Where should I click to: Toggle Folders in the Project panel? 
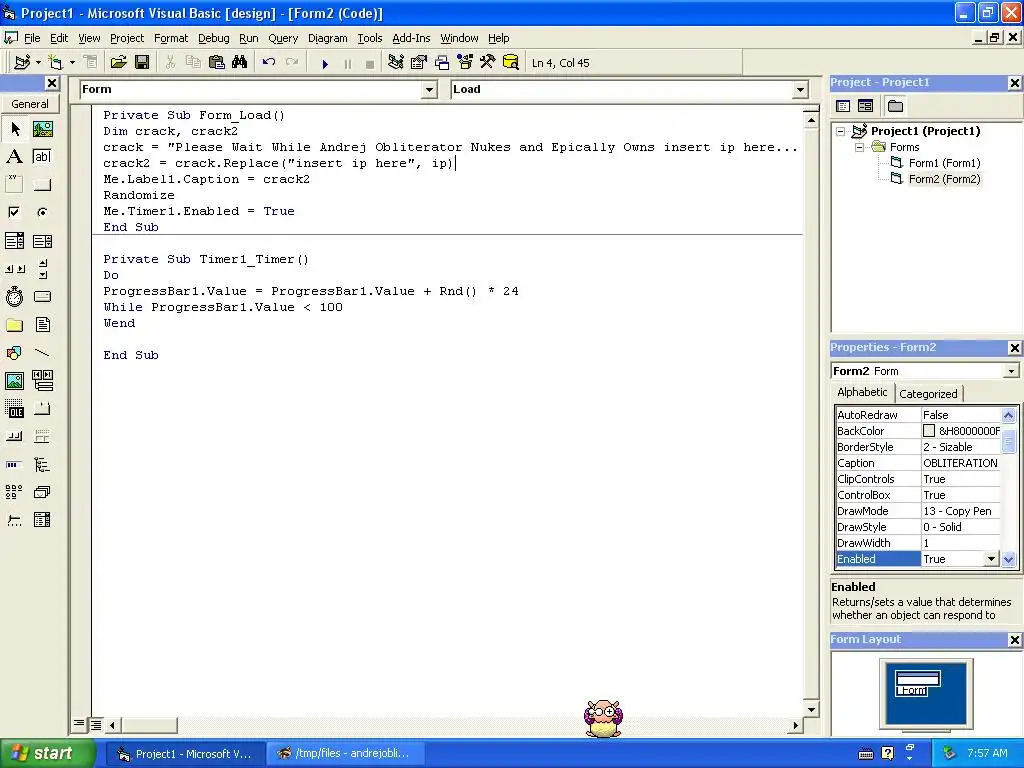895,106
